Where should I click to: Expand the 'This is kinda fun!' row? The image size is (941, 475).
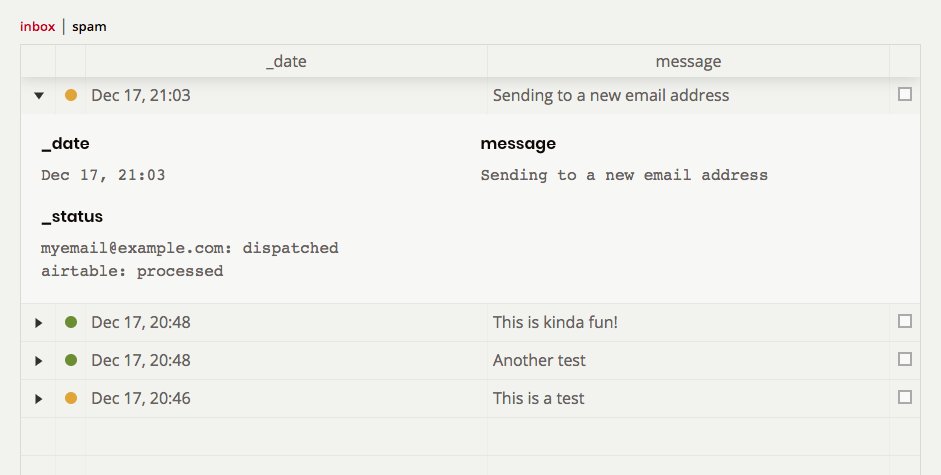(39, 322)
